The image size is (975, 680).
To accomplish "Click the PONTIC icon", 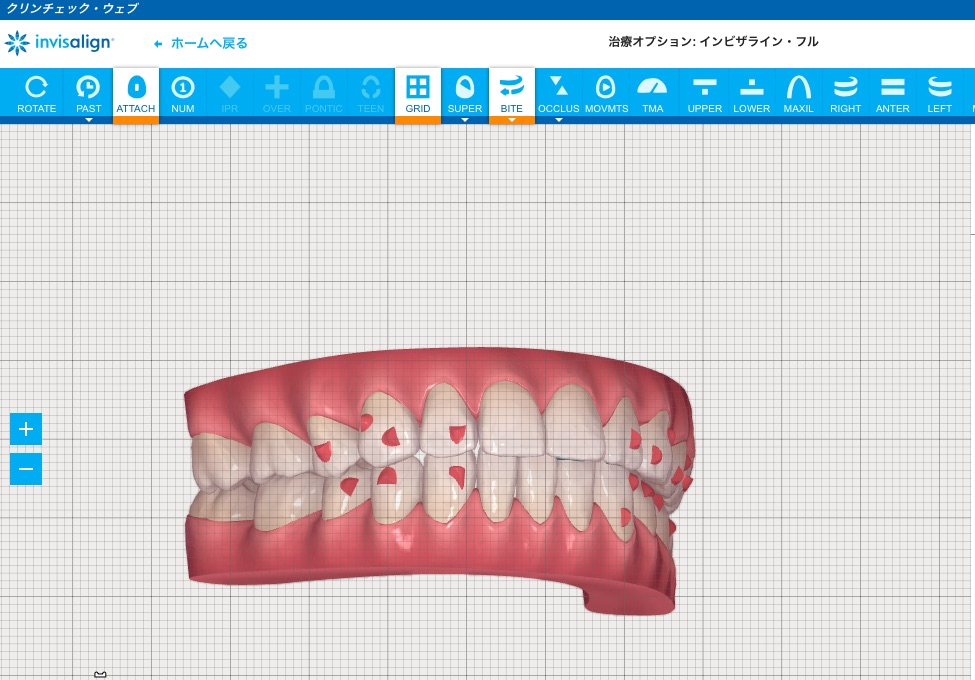I will pos(323,93).
